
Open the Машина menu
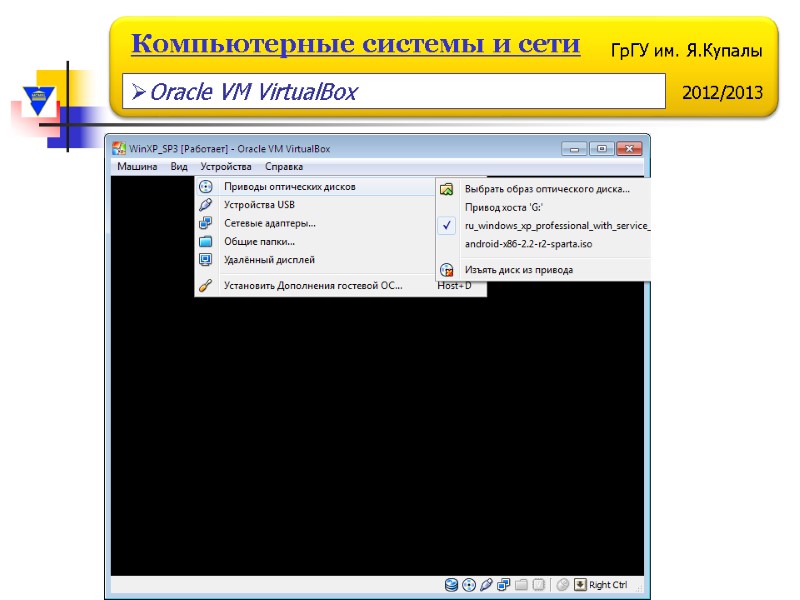[x=137, y=166]
